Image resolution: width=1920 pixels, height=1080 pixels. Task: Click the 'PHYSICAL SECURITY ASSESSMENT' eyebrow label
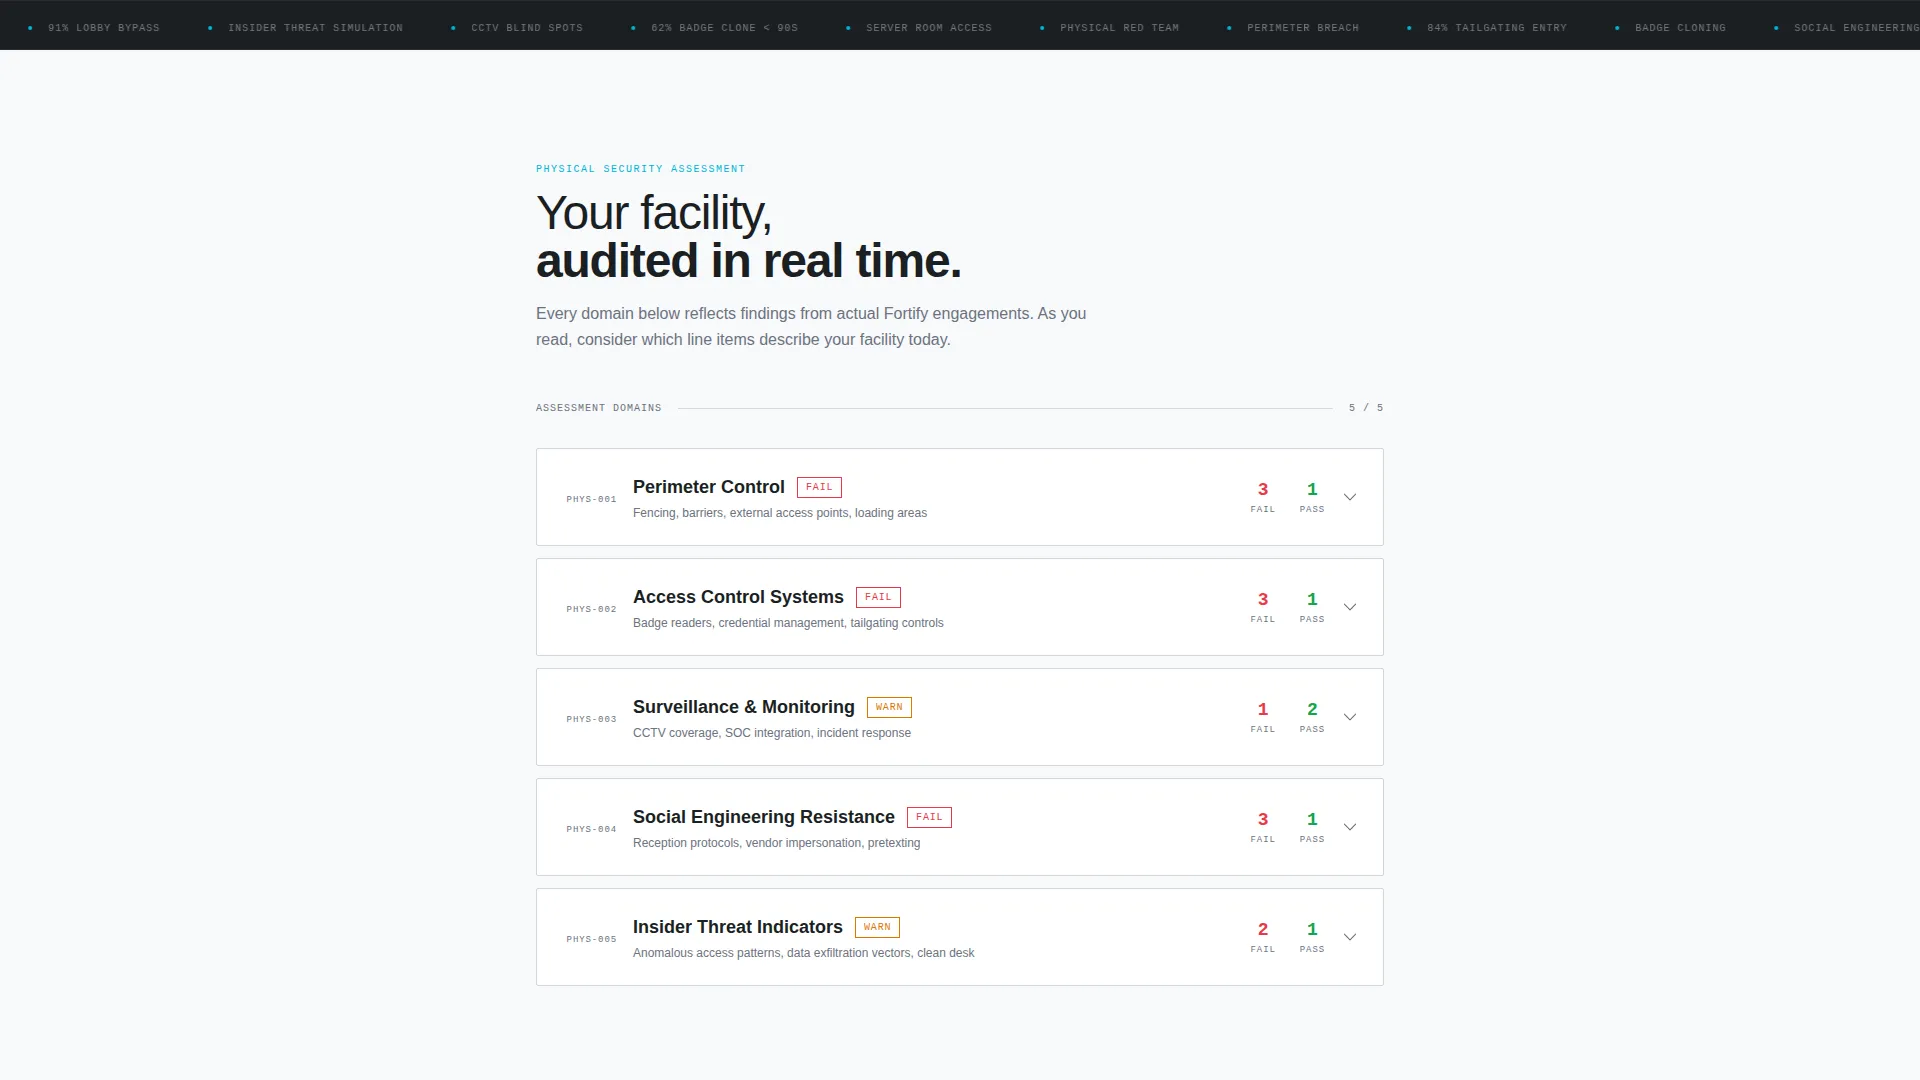point(640,169)
